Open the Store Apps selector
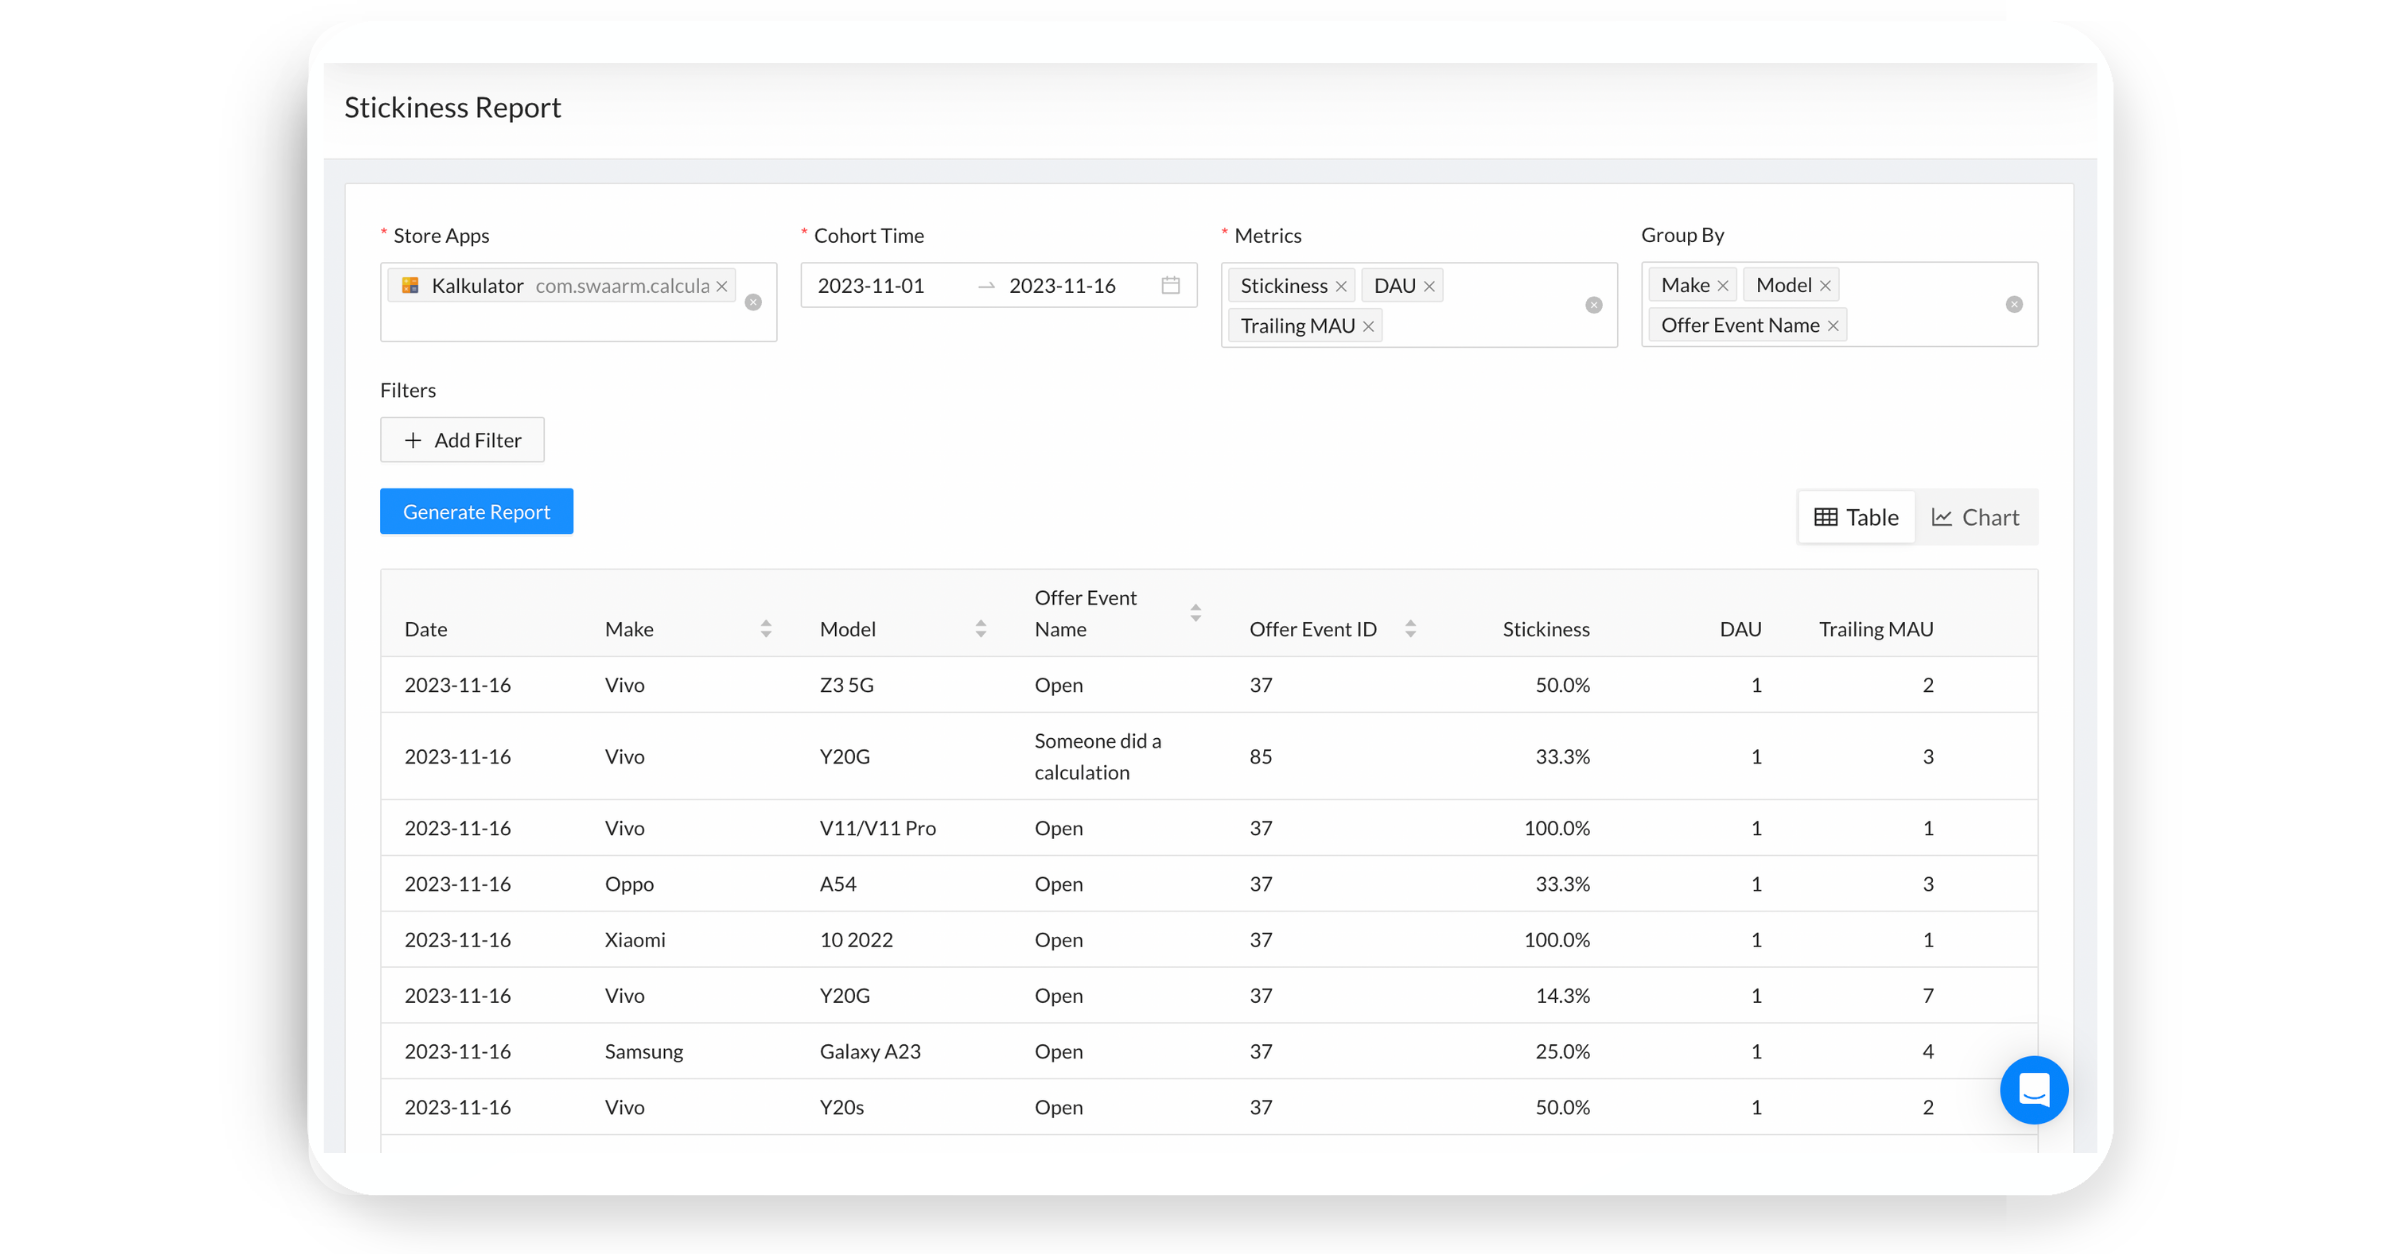This screenshot has height=1254, width=2400. (578, 302)
